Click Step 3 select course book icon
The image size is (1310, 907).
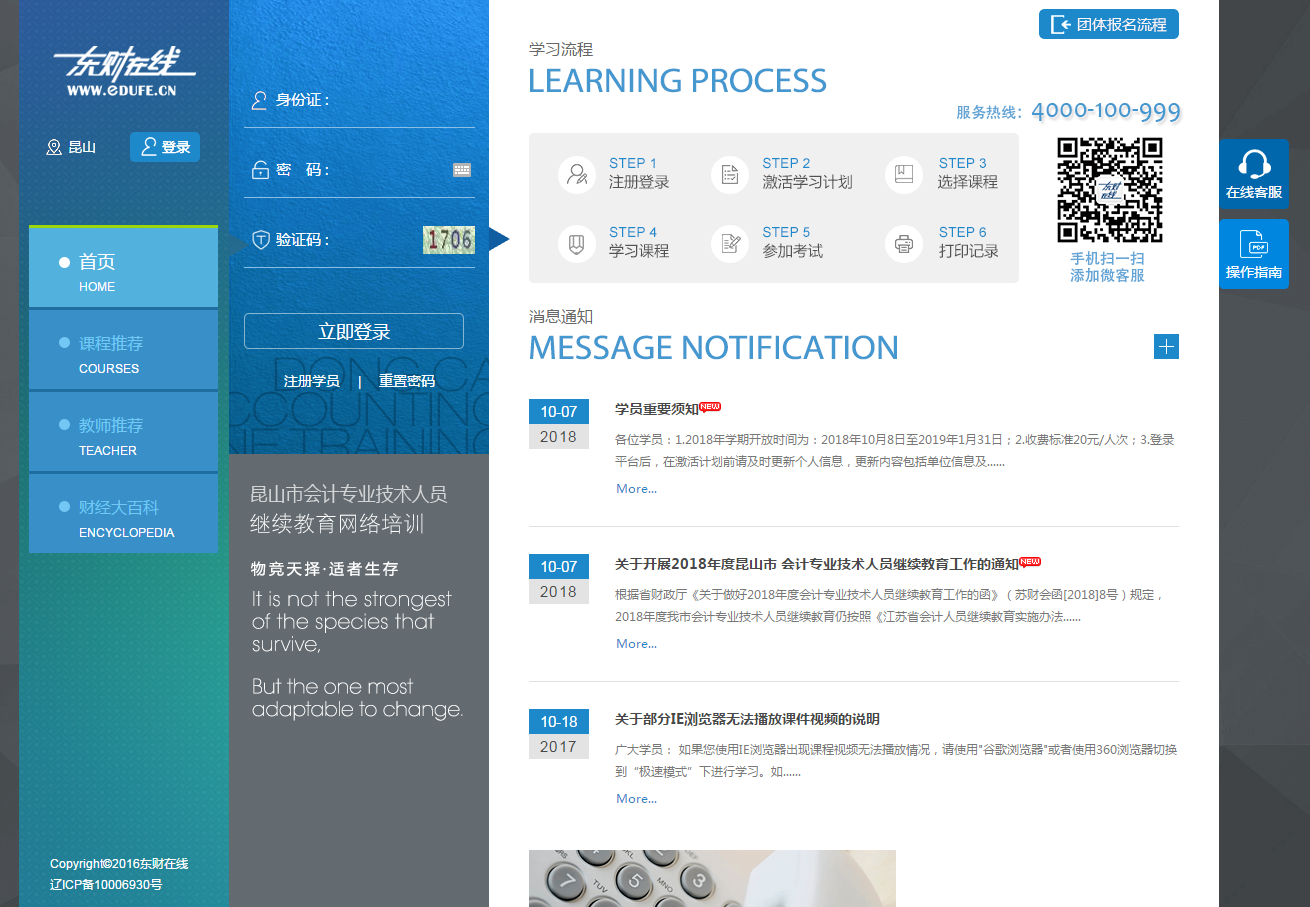[904, 174]
